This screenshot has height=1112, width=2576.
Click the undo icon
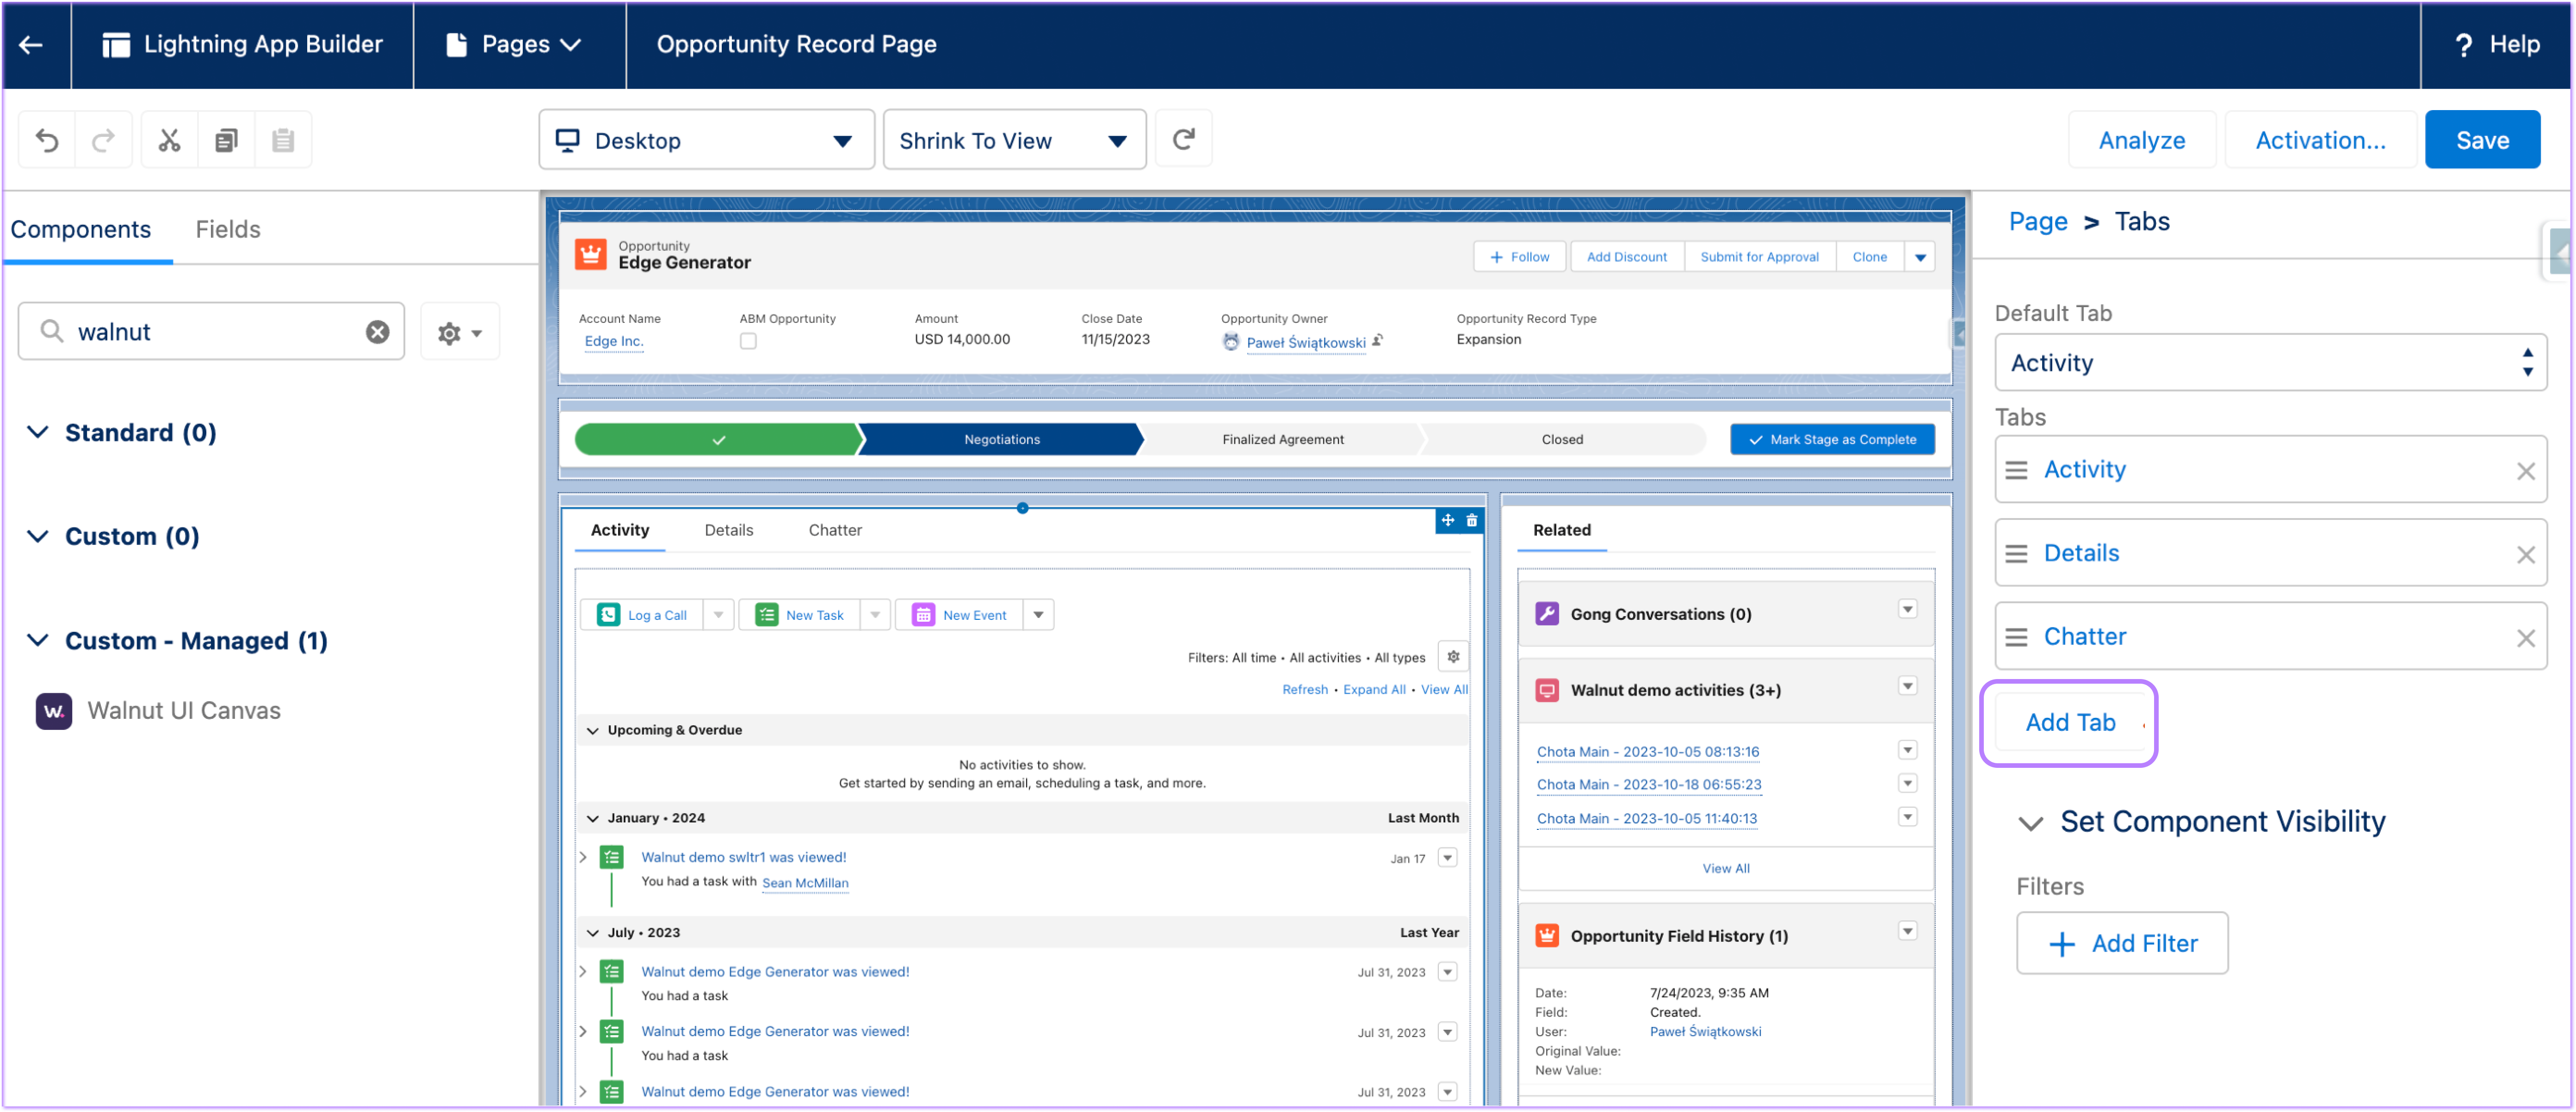tap(47, 140)
